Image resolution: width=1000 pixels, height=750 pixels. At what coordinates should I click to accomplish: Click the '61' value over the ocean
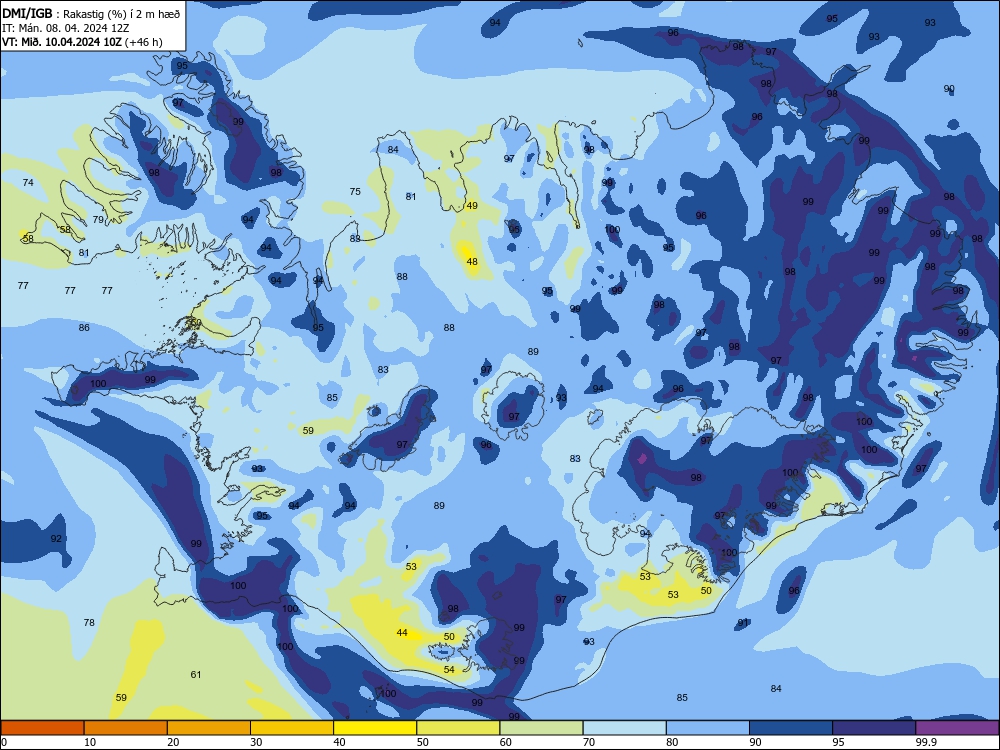pos(196,674)
